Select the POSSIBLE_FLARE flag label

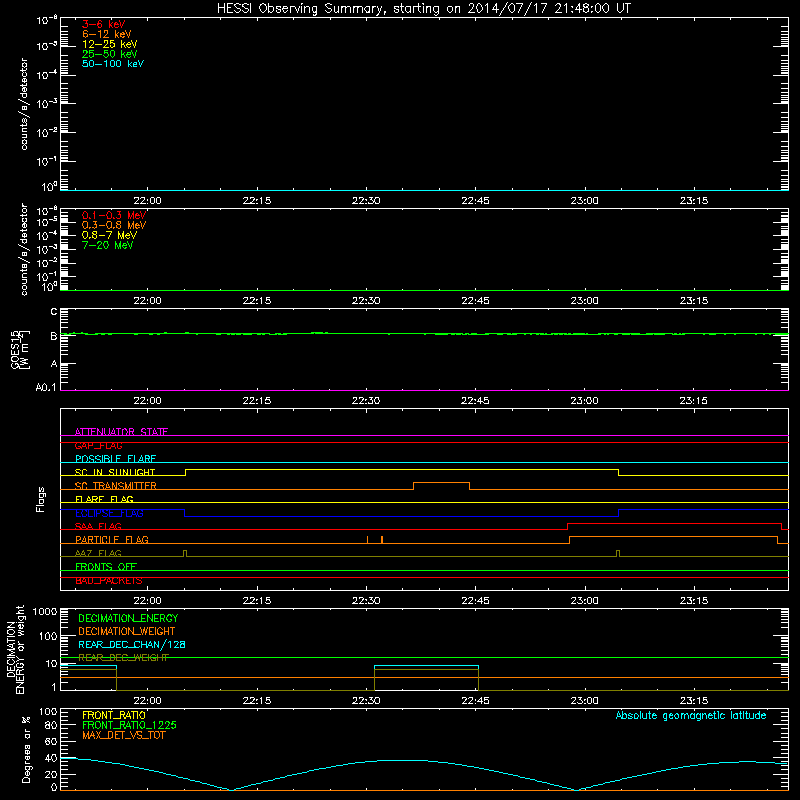click(x=115, y=459)
